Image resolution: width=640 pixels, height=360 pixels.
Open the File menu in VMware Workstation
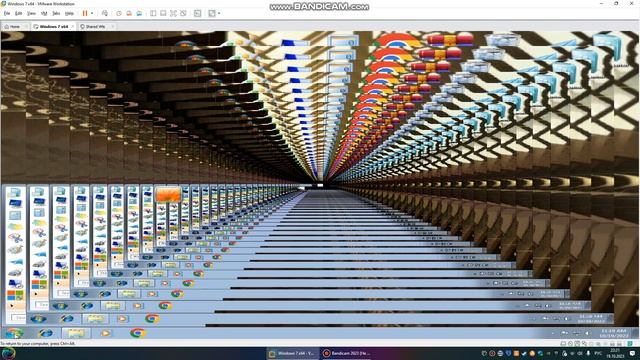pos(7,13)
